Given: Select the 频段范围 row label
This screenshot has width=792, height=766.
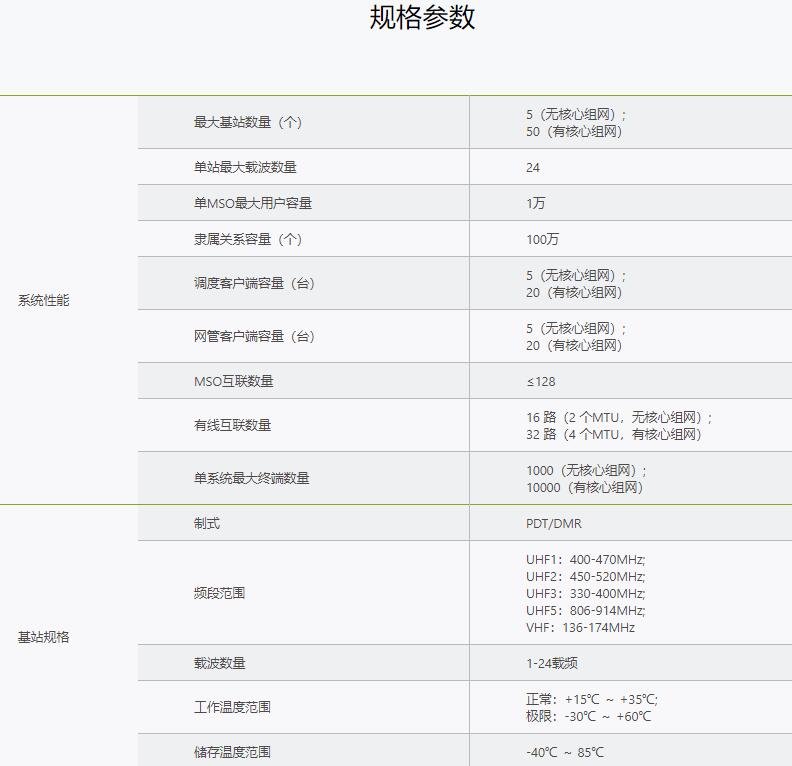Looking at the screenshot, I should tap(220, 593).
